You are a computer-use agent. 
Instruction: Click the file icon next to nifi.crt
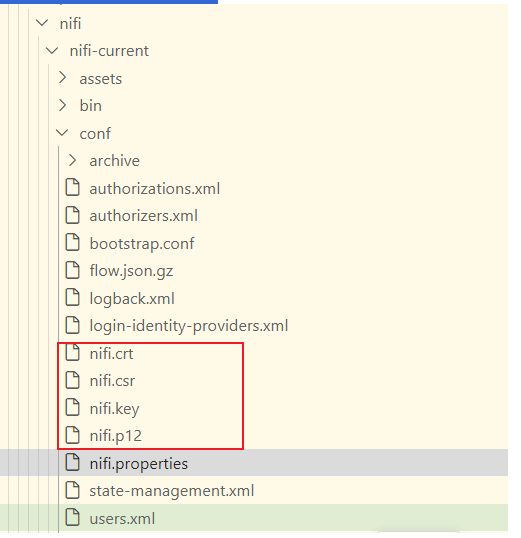[x=73, y=352]
